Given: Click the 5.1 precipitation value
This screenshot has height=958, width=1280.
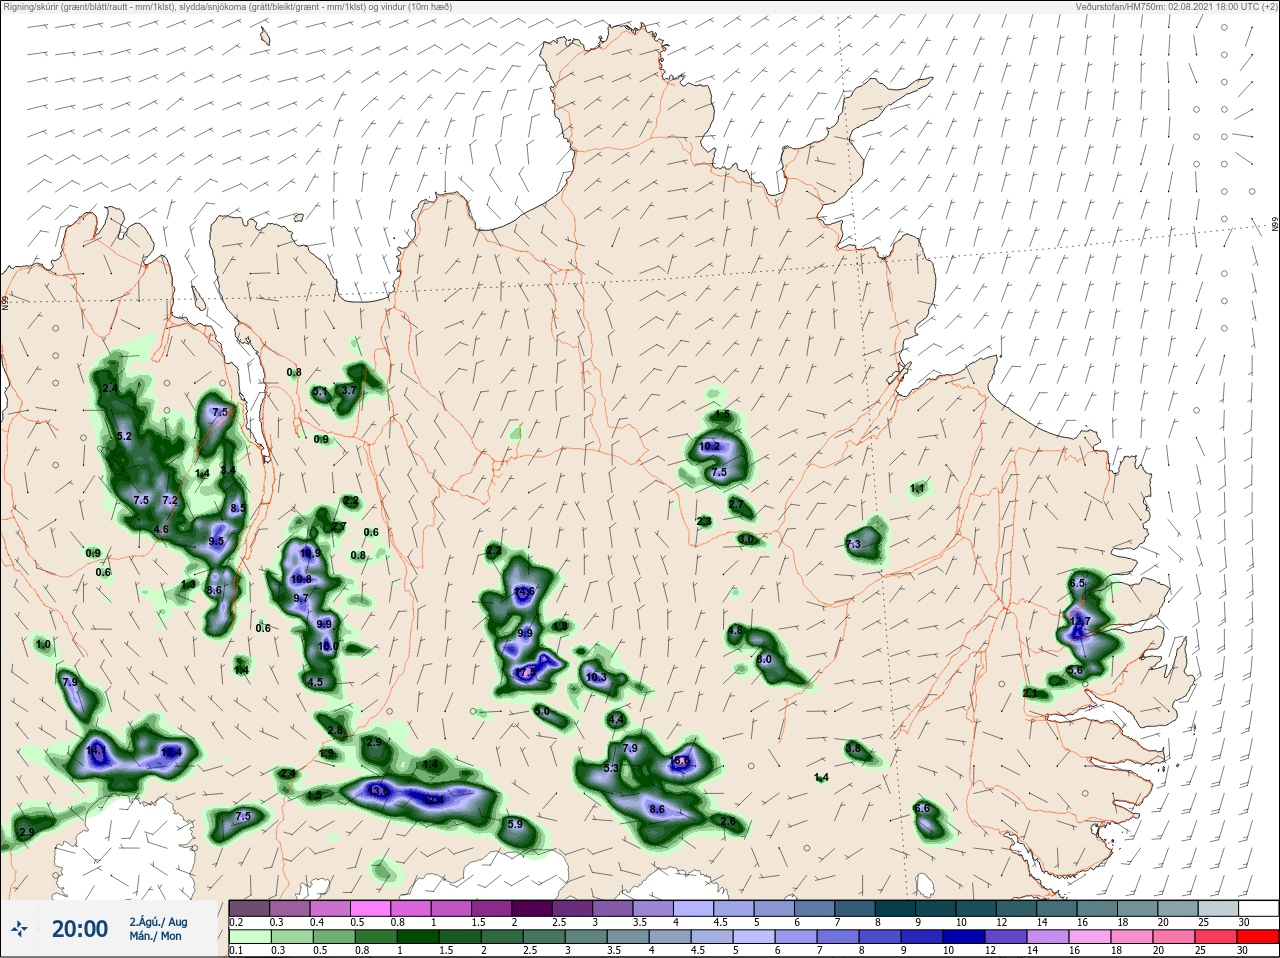Looking at the screenshot, I should tap(319, 393).
